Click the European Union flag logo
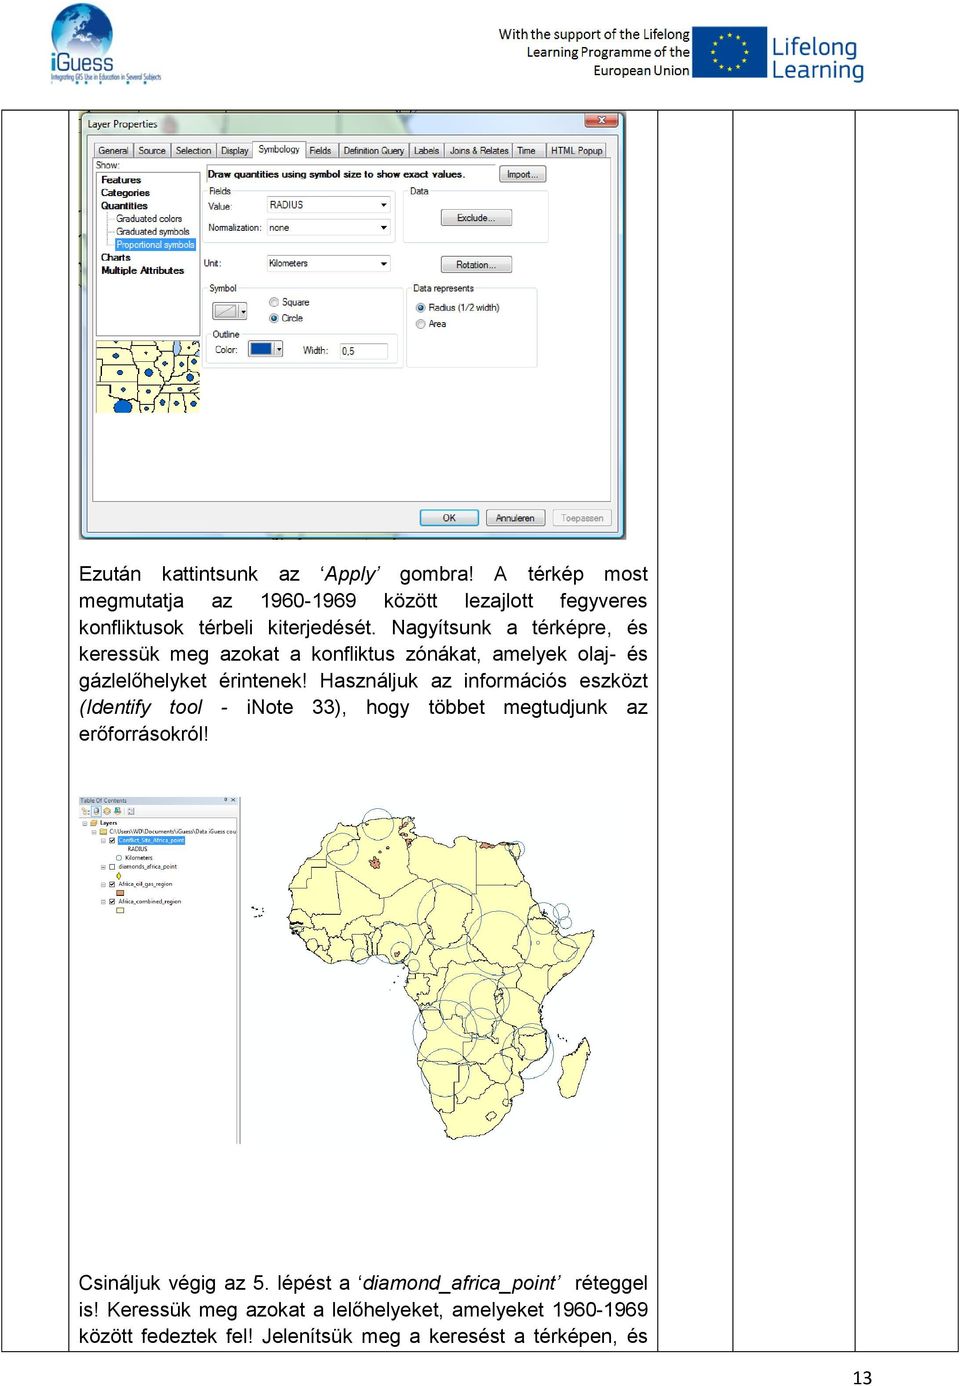Screen dimensions: 960x1386 point(729,52)
